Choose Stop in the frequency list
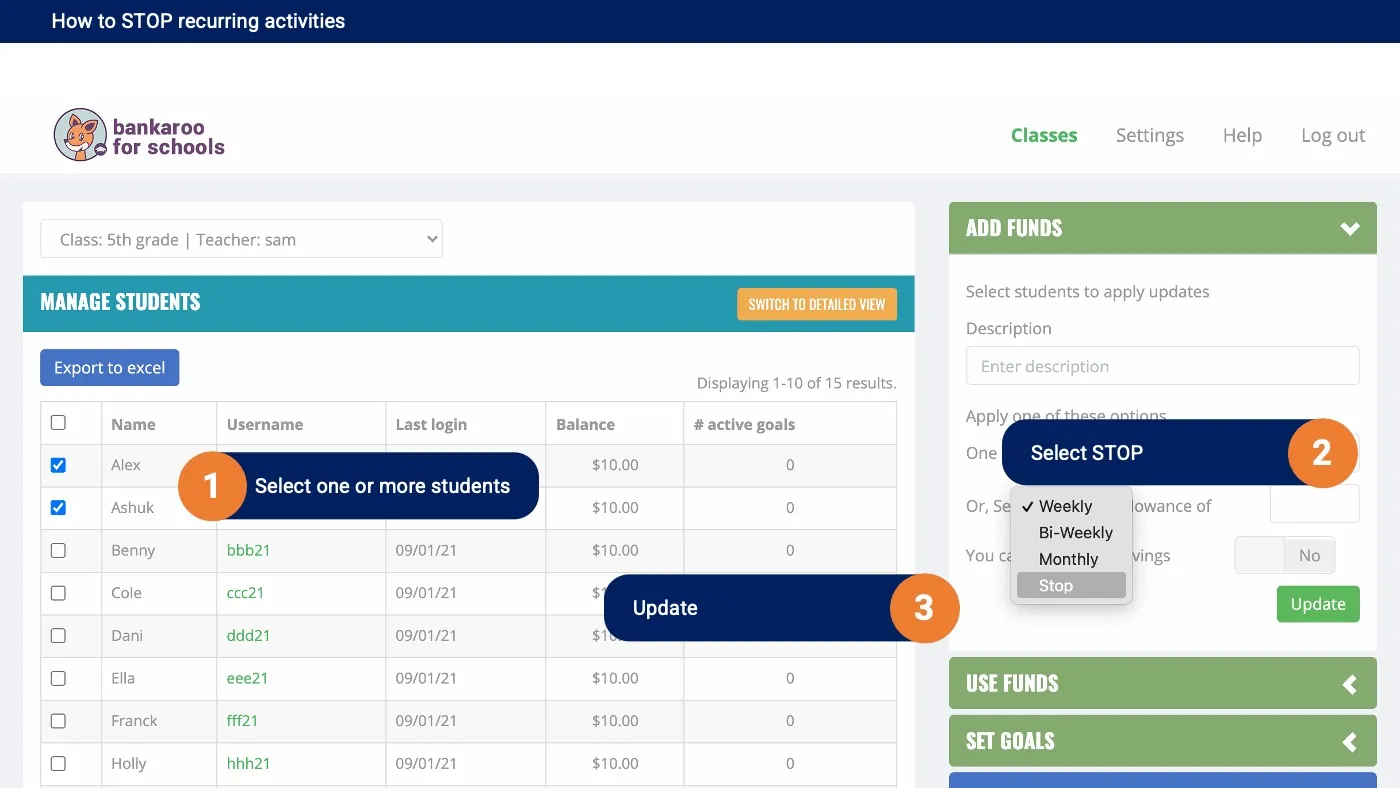 click(x=1071, y=586)
